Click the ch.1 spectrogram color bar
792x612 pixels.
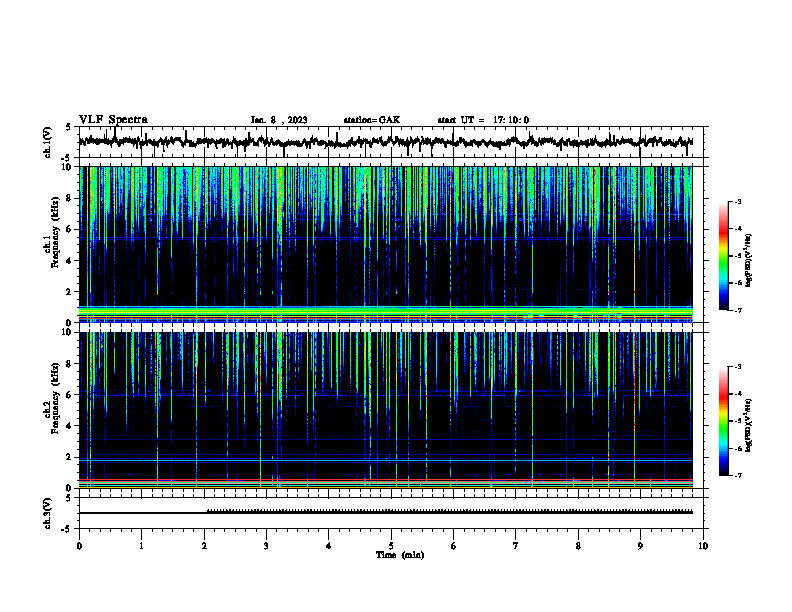[x=723, y=256]
